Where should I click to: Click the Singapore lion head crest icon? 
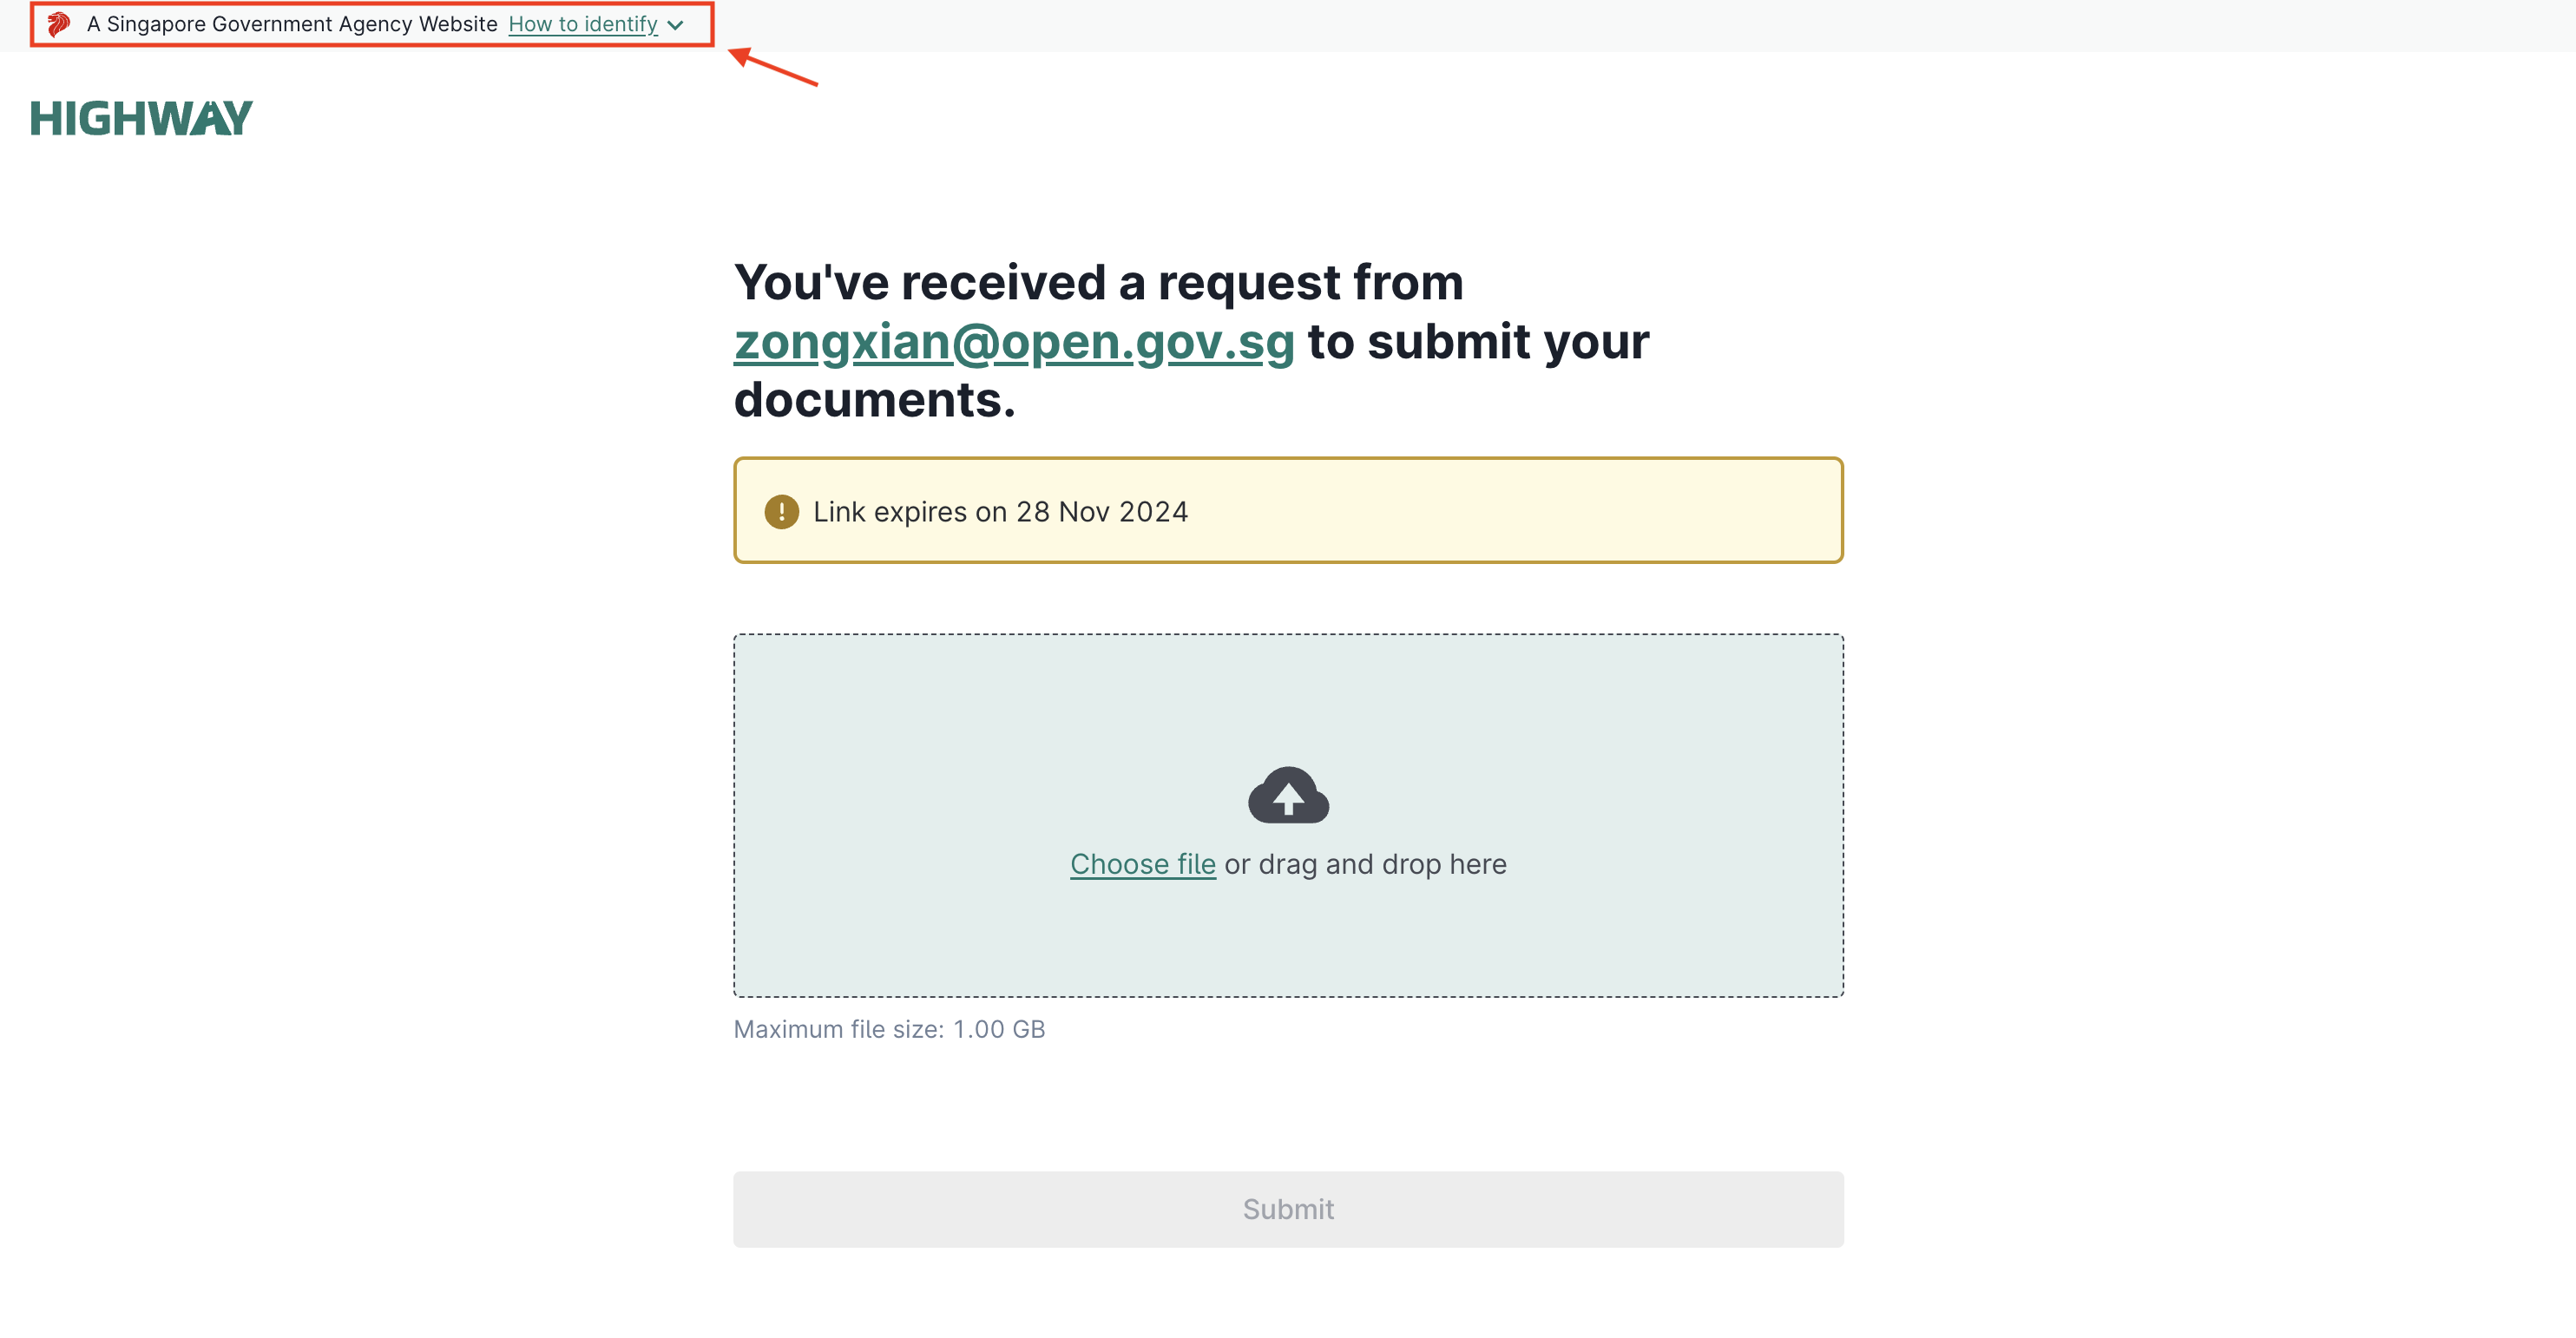tap(59, 24)
